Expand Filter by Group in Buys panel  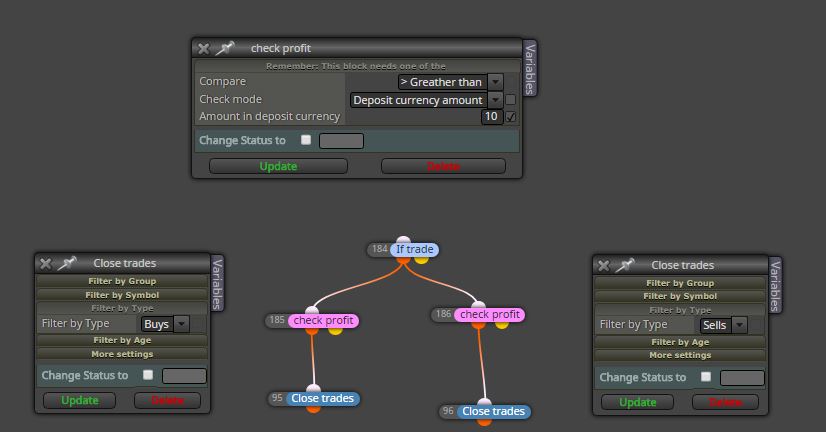(x=122, y=281)
